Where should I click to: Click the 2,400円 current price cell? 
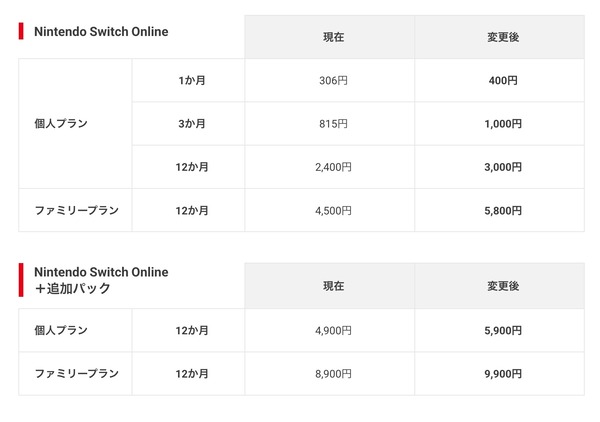(329, 167)
